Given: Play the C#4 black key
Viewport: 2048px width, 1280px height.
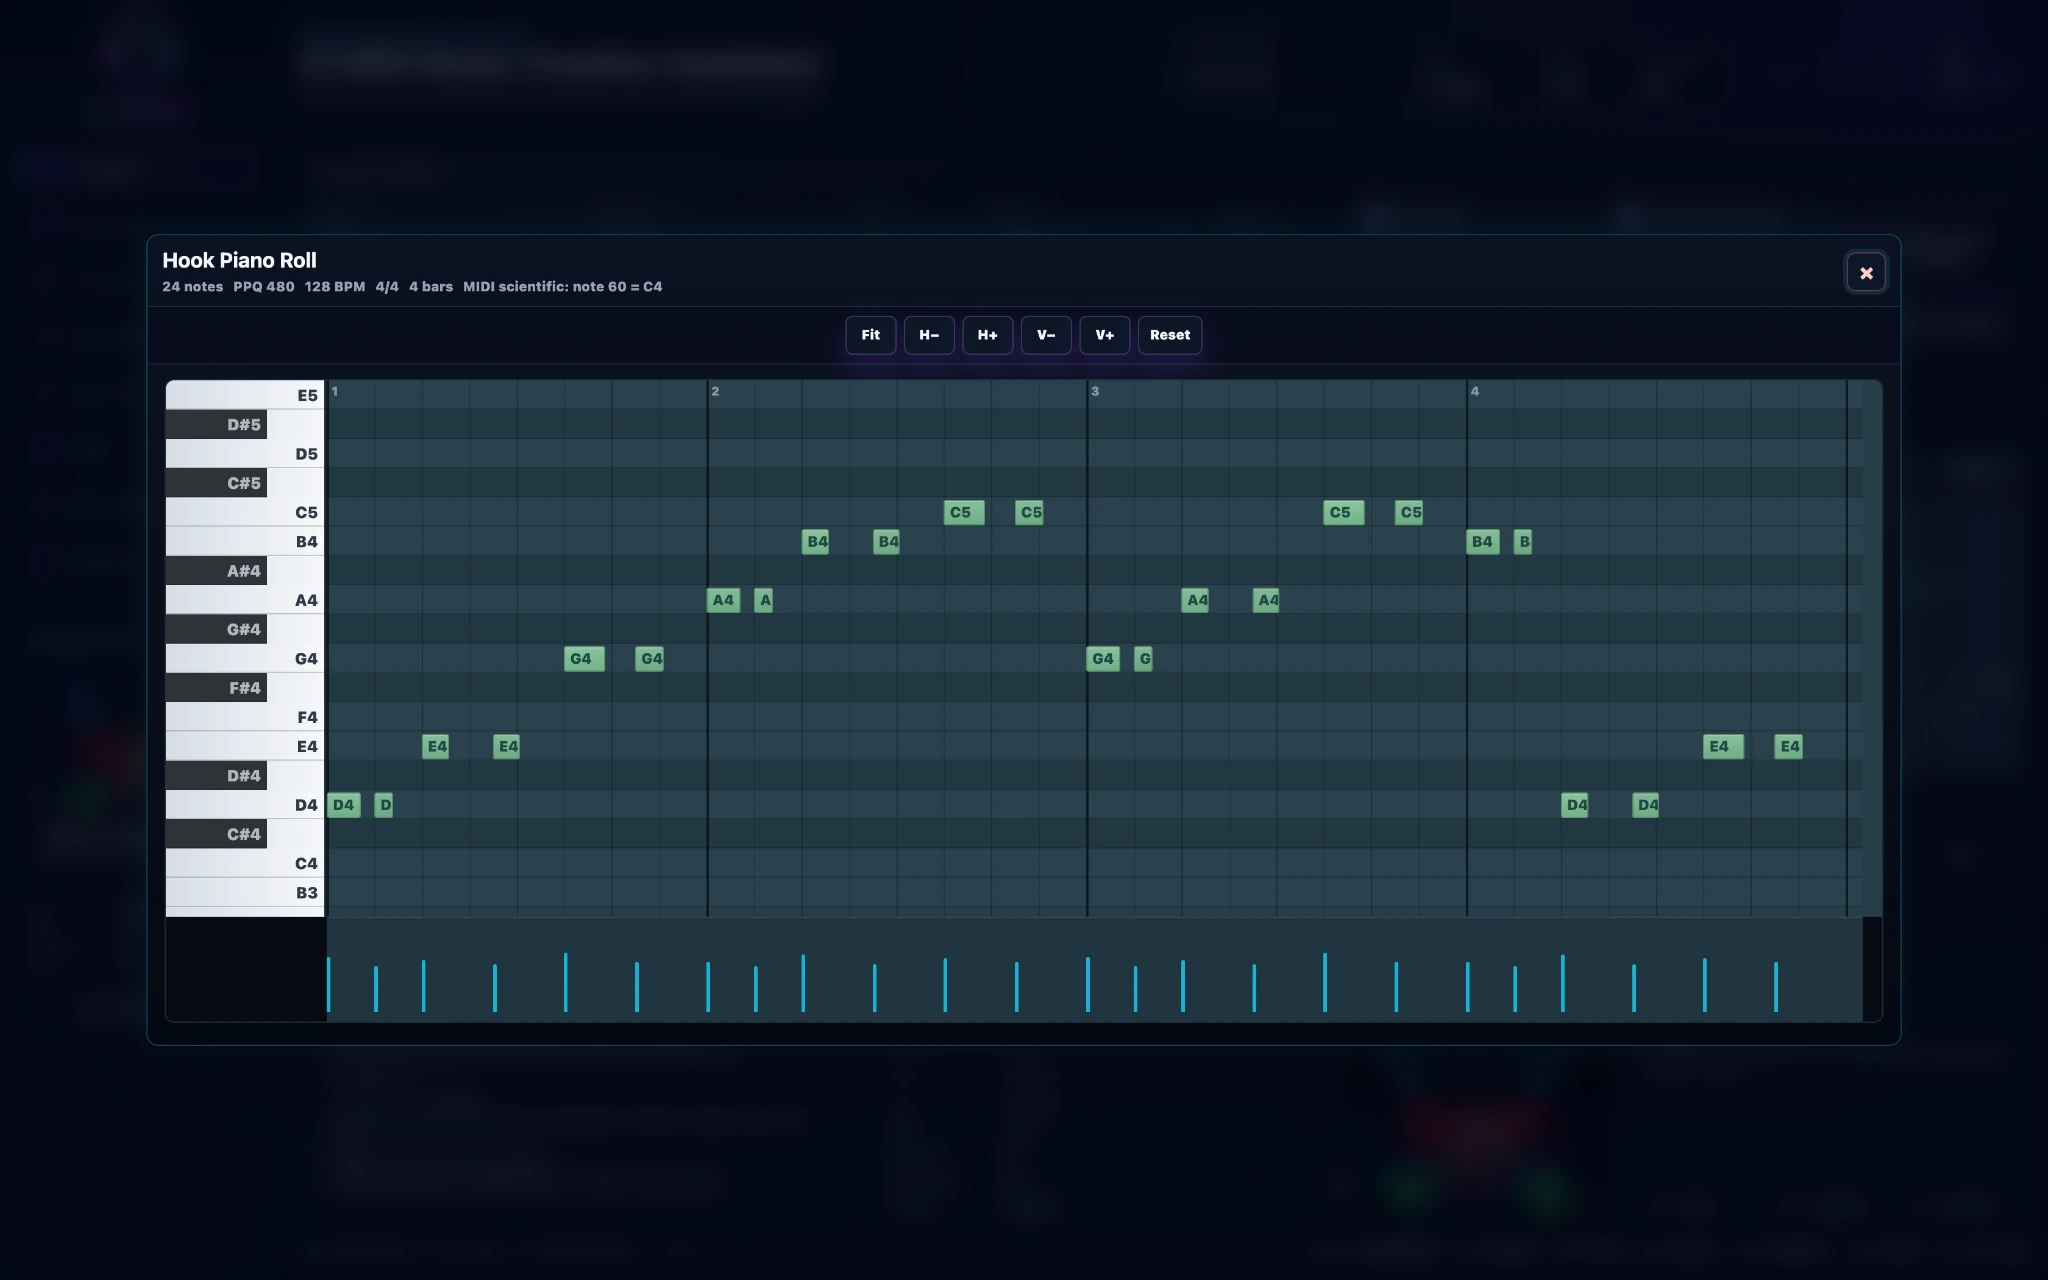Looking at the screenshot, I should (x=216, y=834).
